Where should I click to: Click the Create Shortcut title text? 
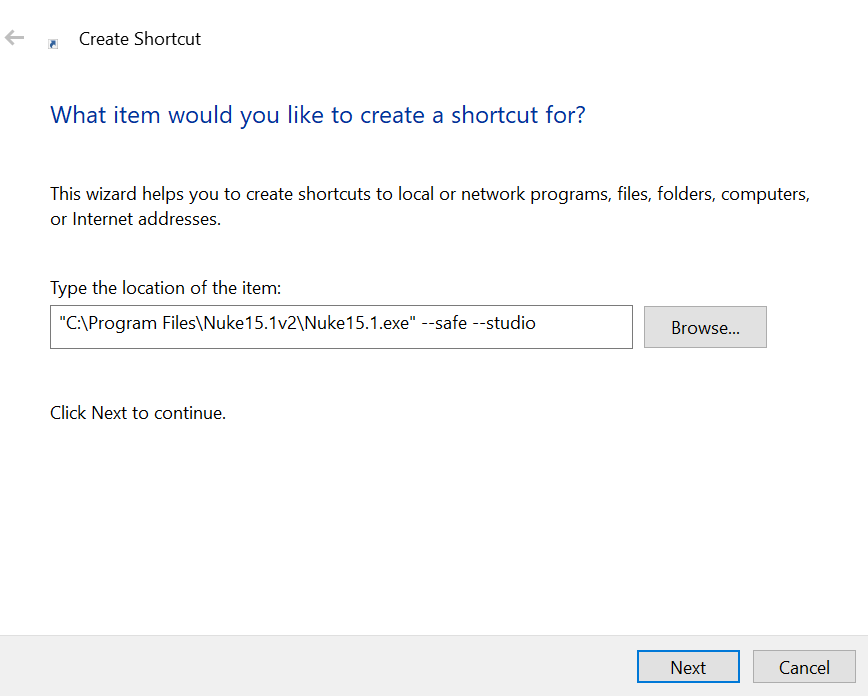click(x=140, y=39)
